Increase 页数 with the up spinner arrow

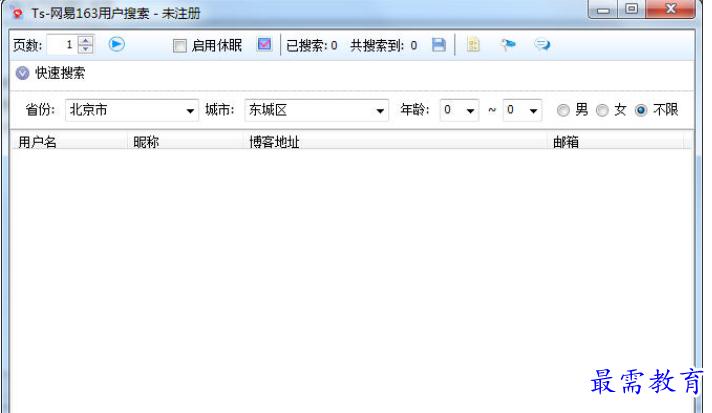(x=85, y=40)
